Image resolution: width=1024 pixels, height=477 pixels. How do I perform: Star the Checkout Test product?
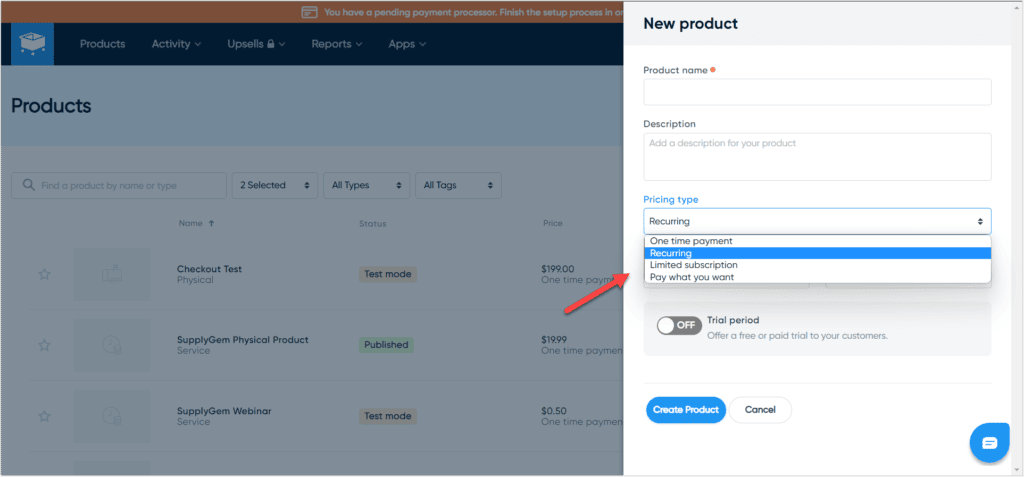(44, 274)
